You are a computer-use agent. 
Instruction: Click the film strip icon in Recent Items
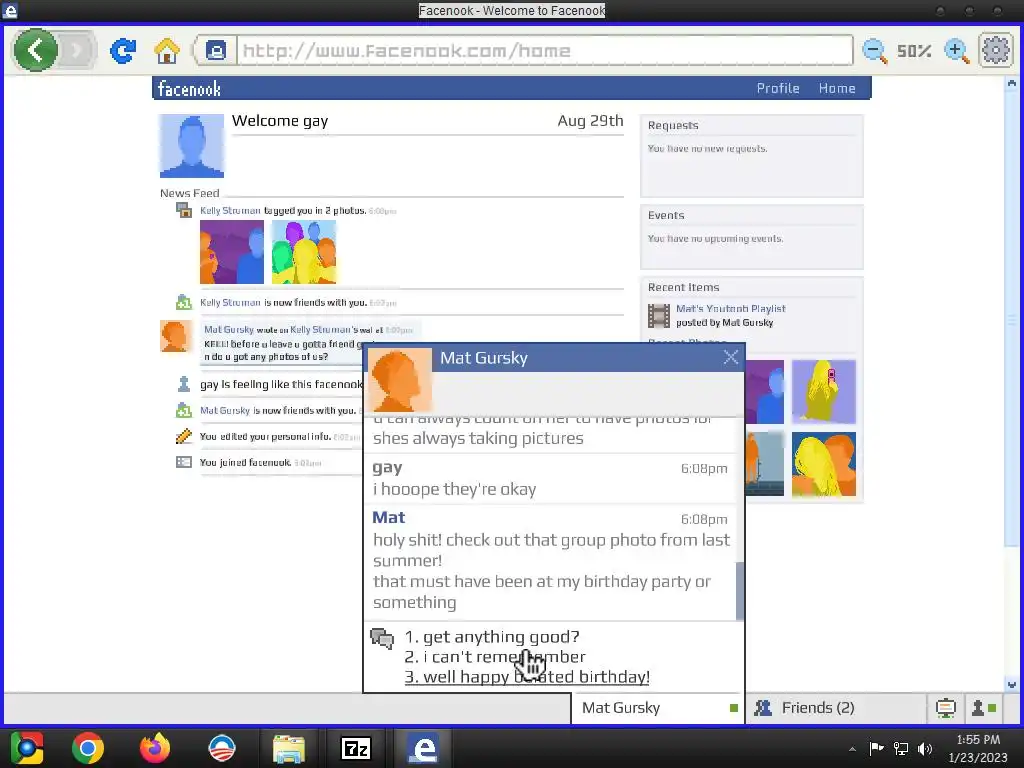[x=658, y=315]
